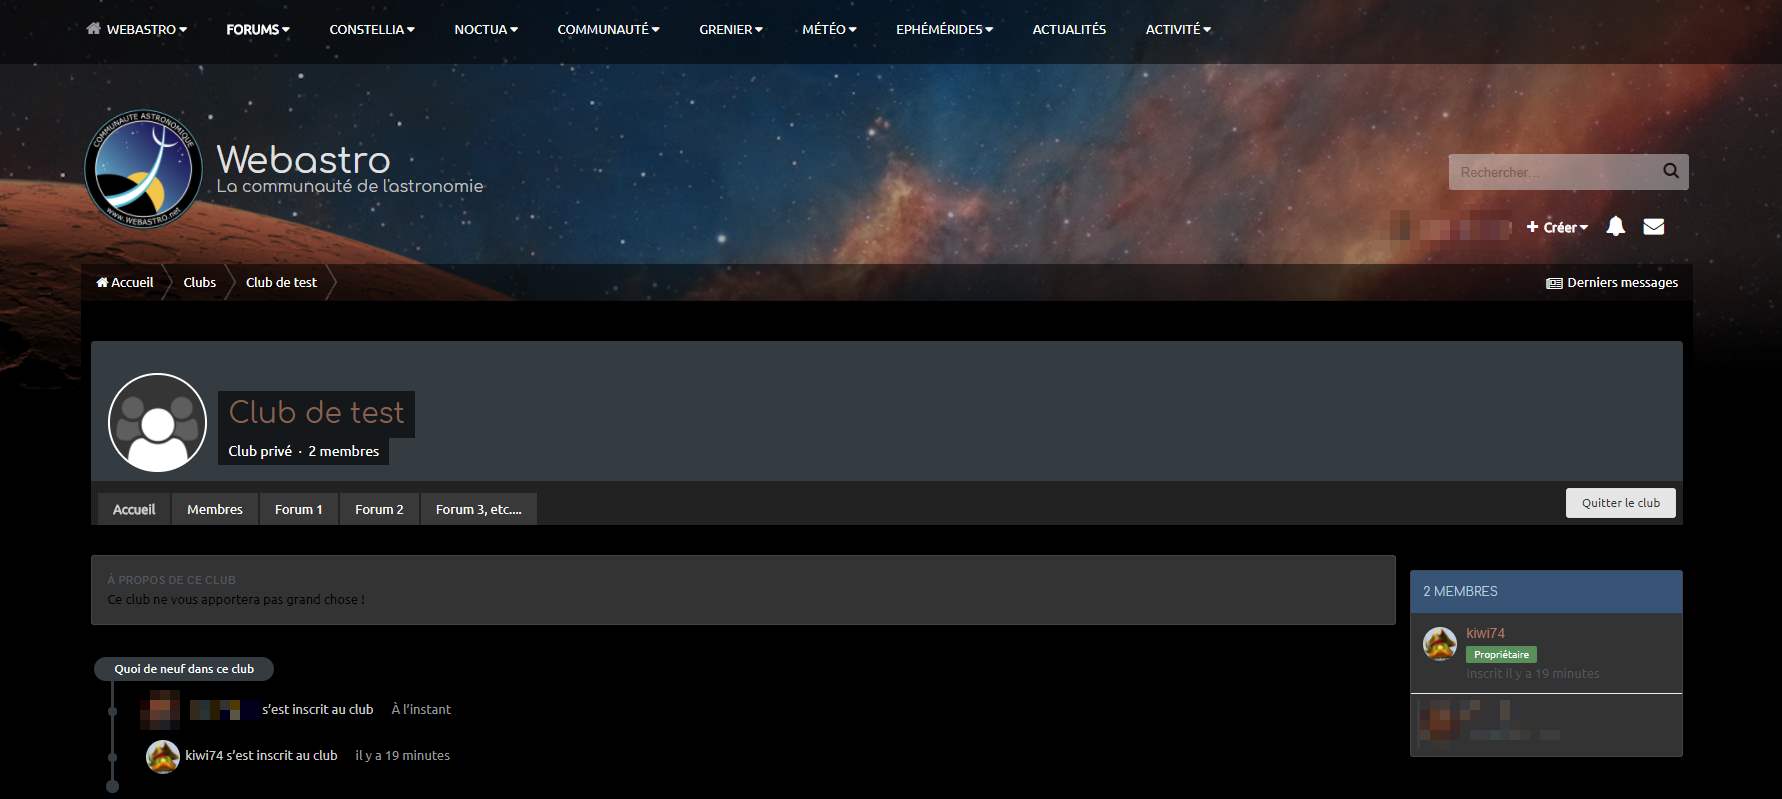This screenshot has width=1782, height=799.
Task: Click the Derniers messages newspaper icon
Action: (x=1554, y=284)
